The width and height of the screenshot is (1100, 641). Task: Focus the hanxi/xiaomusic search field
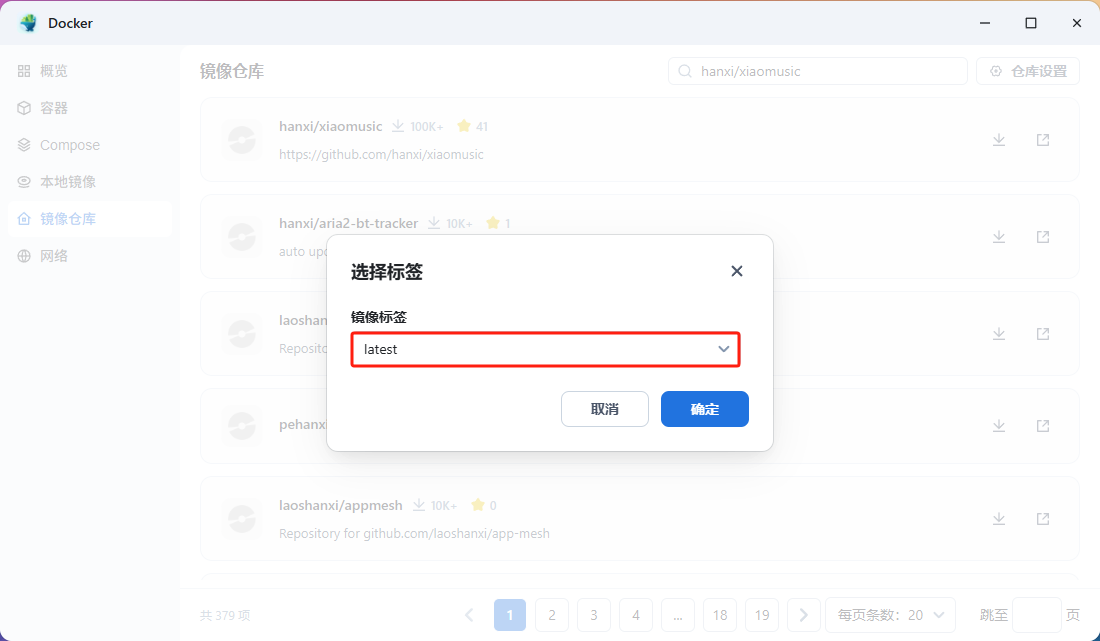tap(818, 71)
